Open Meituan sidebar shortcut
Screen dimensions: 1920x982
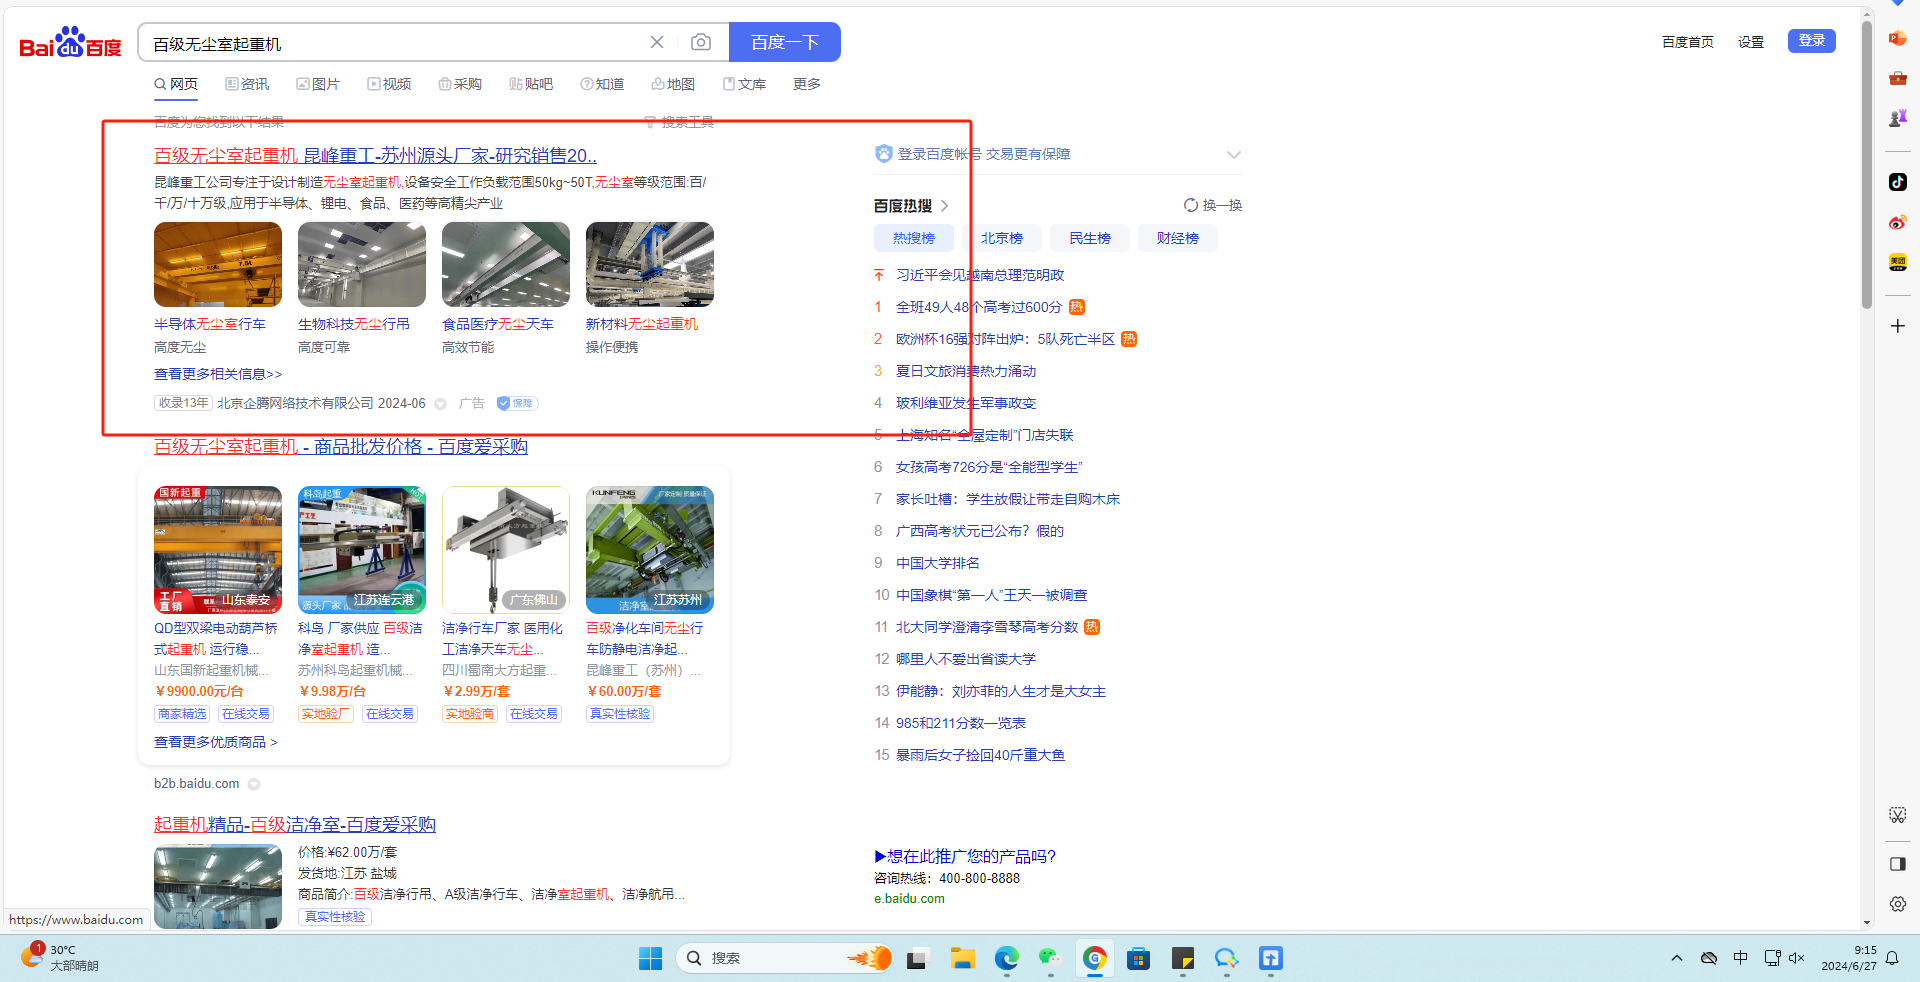click(x=1897, y=263)
